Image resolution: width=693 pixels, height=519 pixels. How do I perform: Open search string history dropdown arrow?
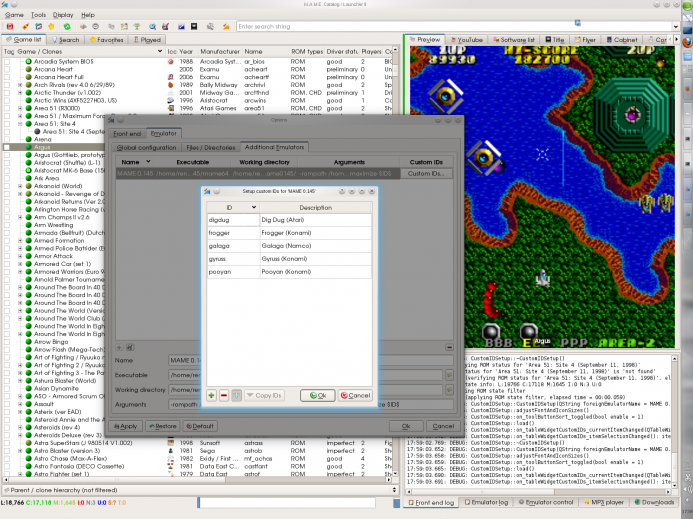pos(675,27)
